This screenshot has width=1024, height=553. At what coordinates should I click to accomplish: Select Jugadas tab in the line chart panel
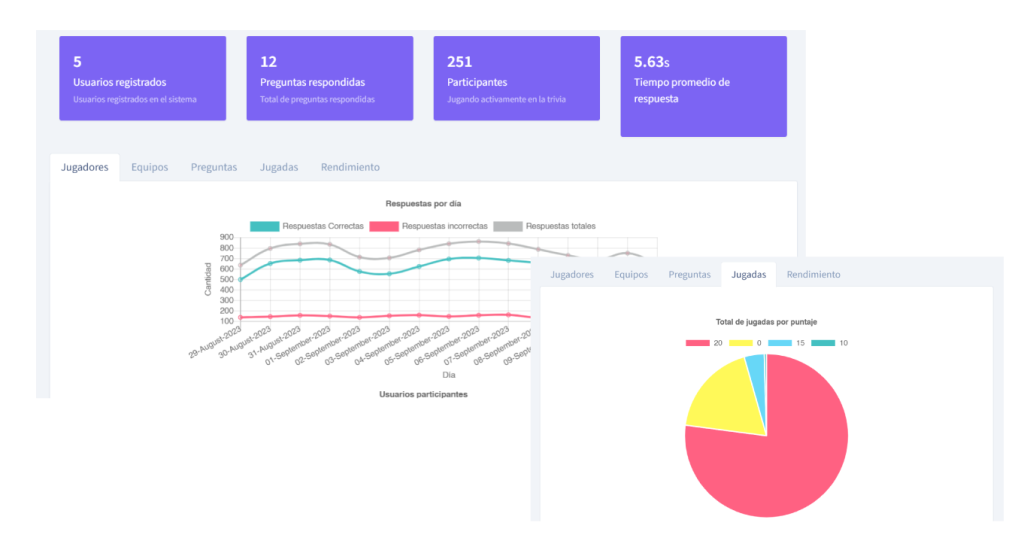pos(279,167)
